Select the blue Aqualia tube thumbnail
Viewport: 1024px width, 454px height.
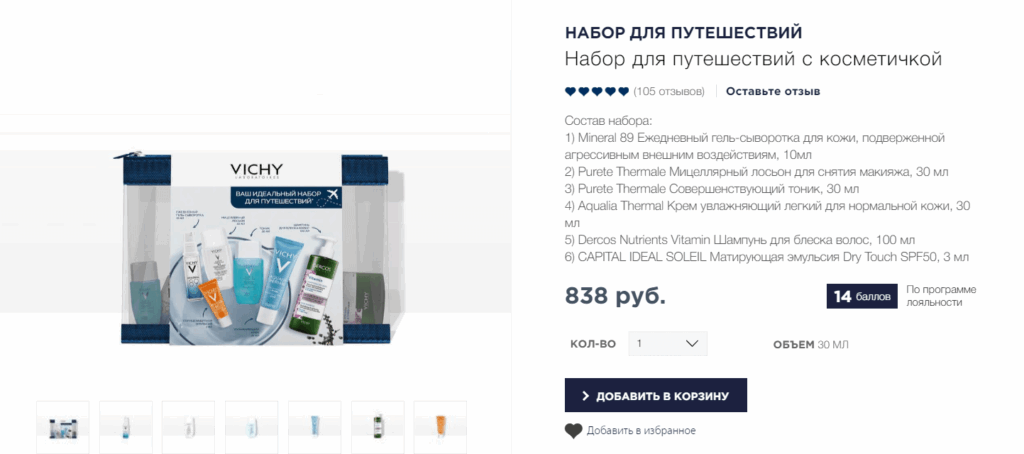pos(315,427)
